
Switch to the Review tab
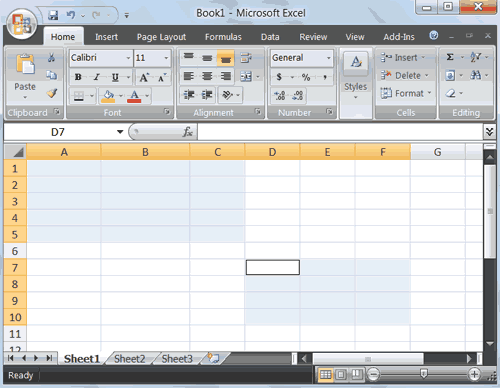coord(313,37)
